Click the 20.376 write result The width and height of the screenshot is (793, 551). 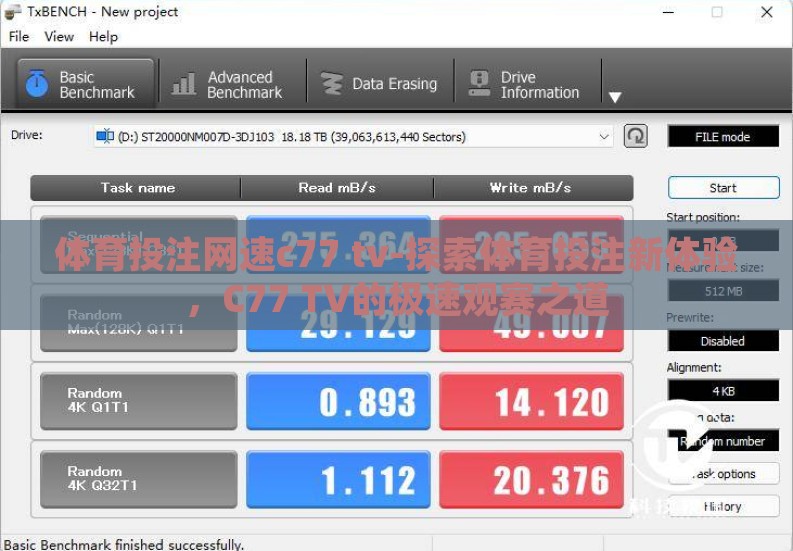(x=531, y=480)
